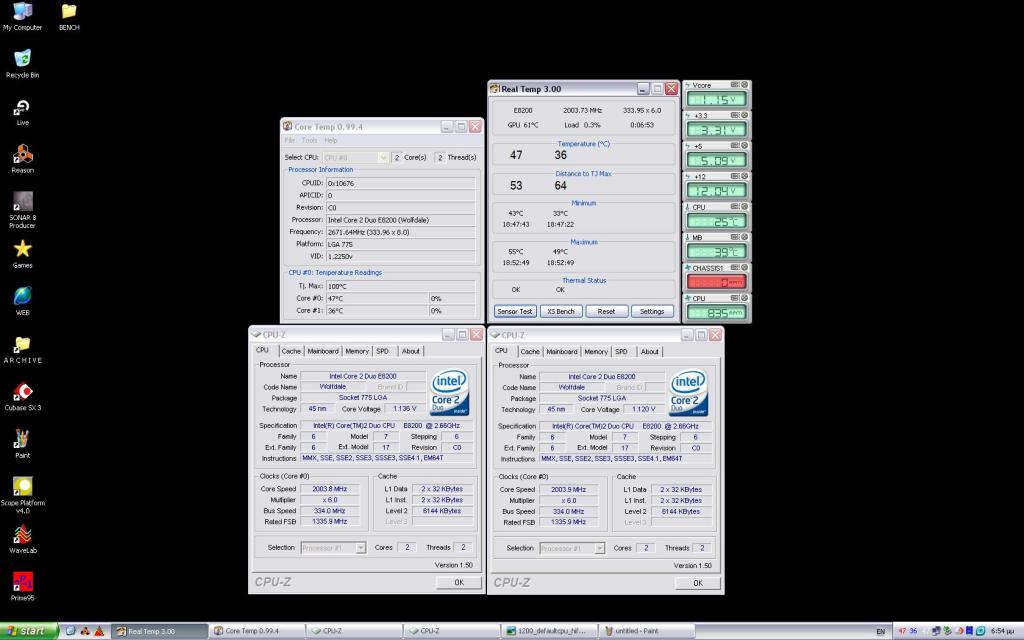The height and width of the screenshot is (640, 1024).
Task: Switch to untitled - Paint taskbar button
Action: (x=646, y=632)
